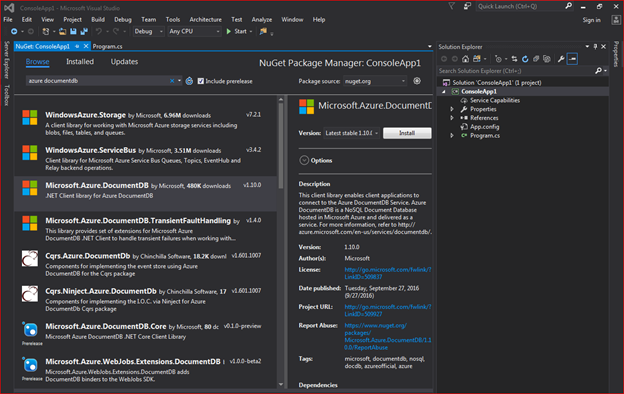Click the Save All toolbar icon
The width and height of the screenshot is (624, 394).
[x=84, y=31]
